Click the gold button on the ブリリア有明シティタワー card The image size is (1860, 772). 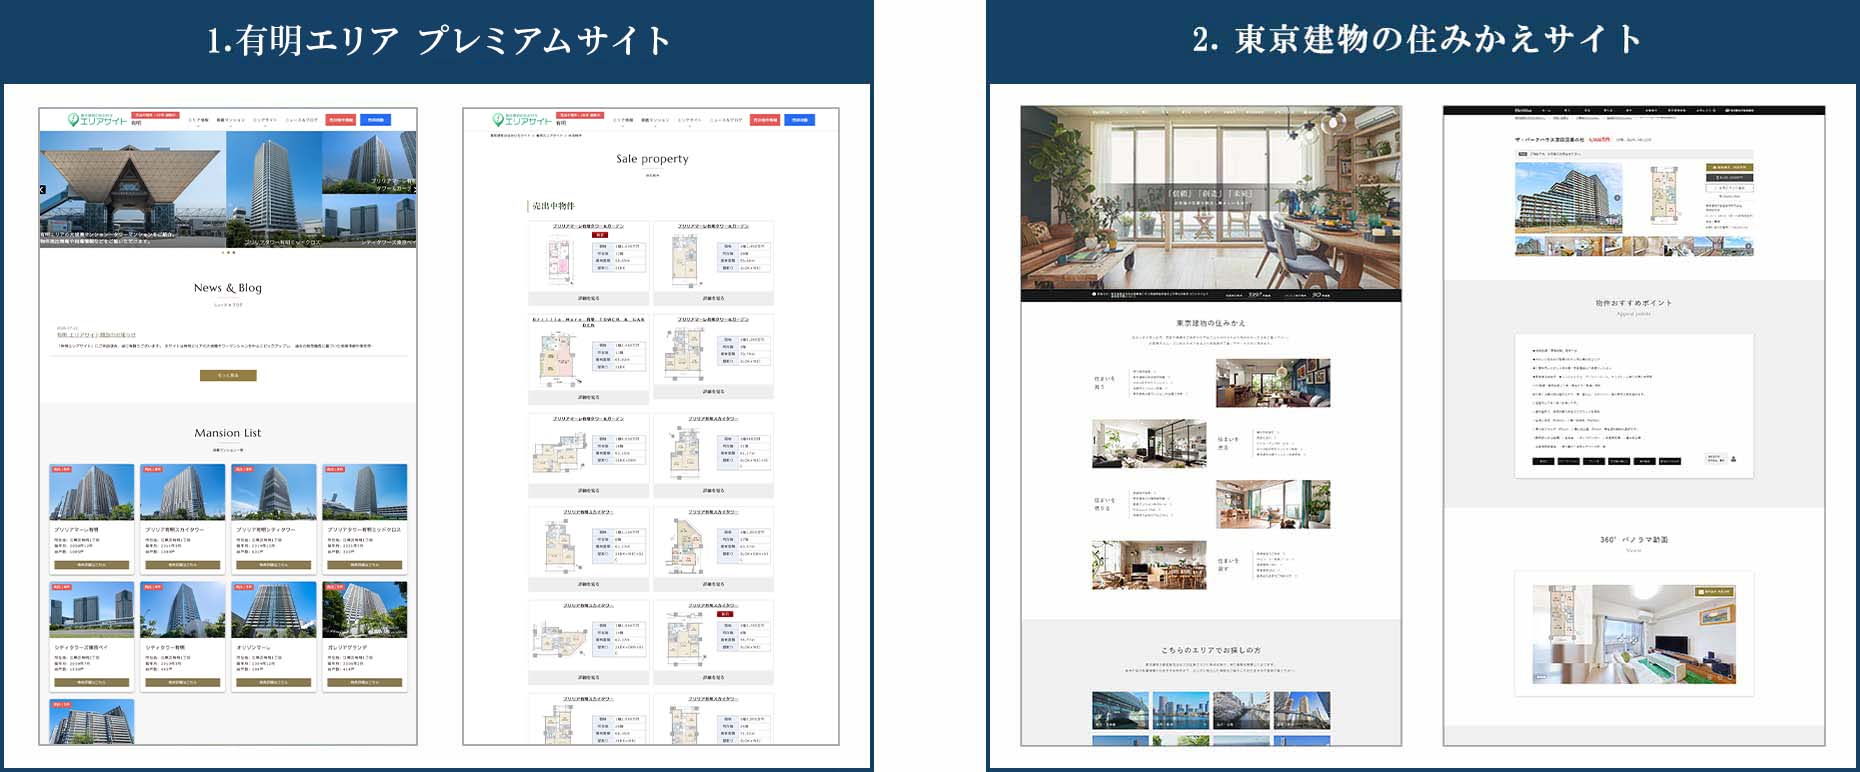pyautogui.click(x=273, y=565)
